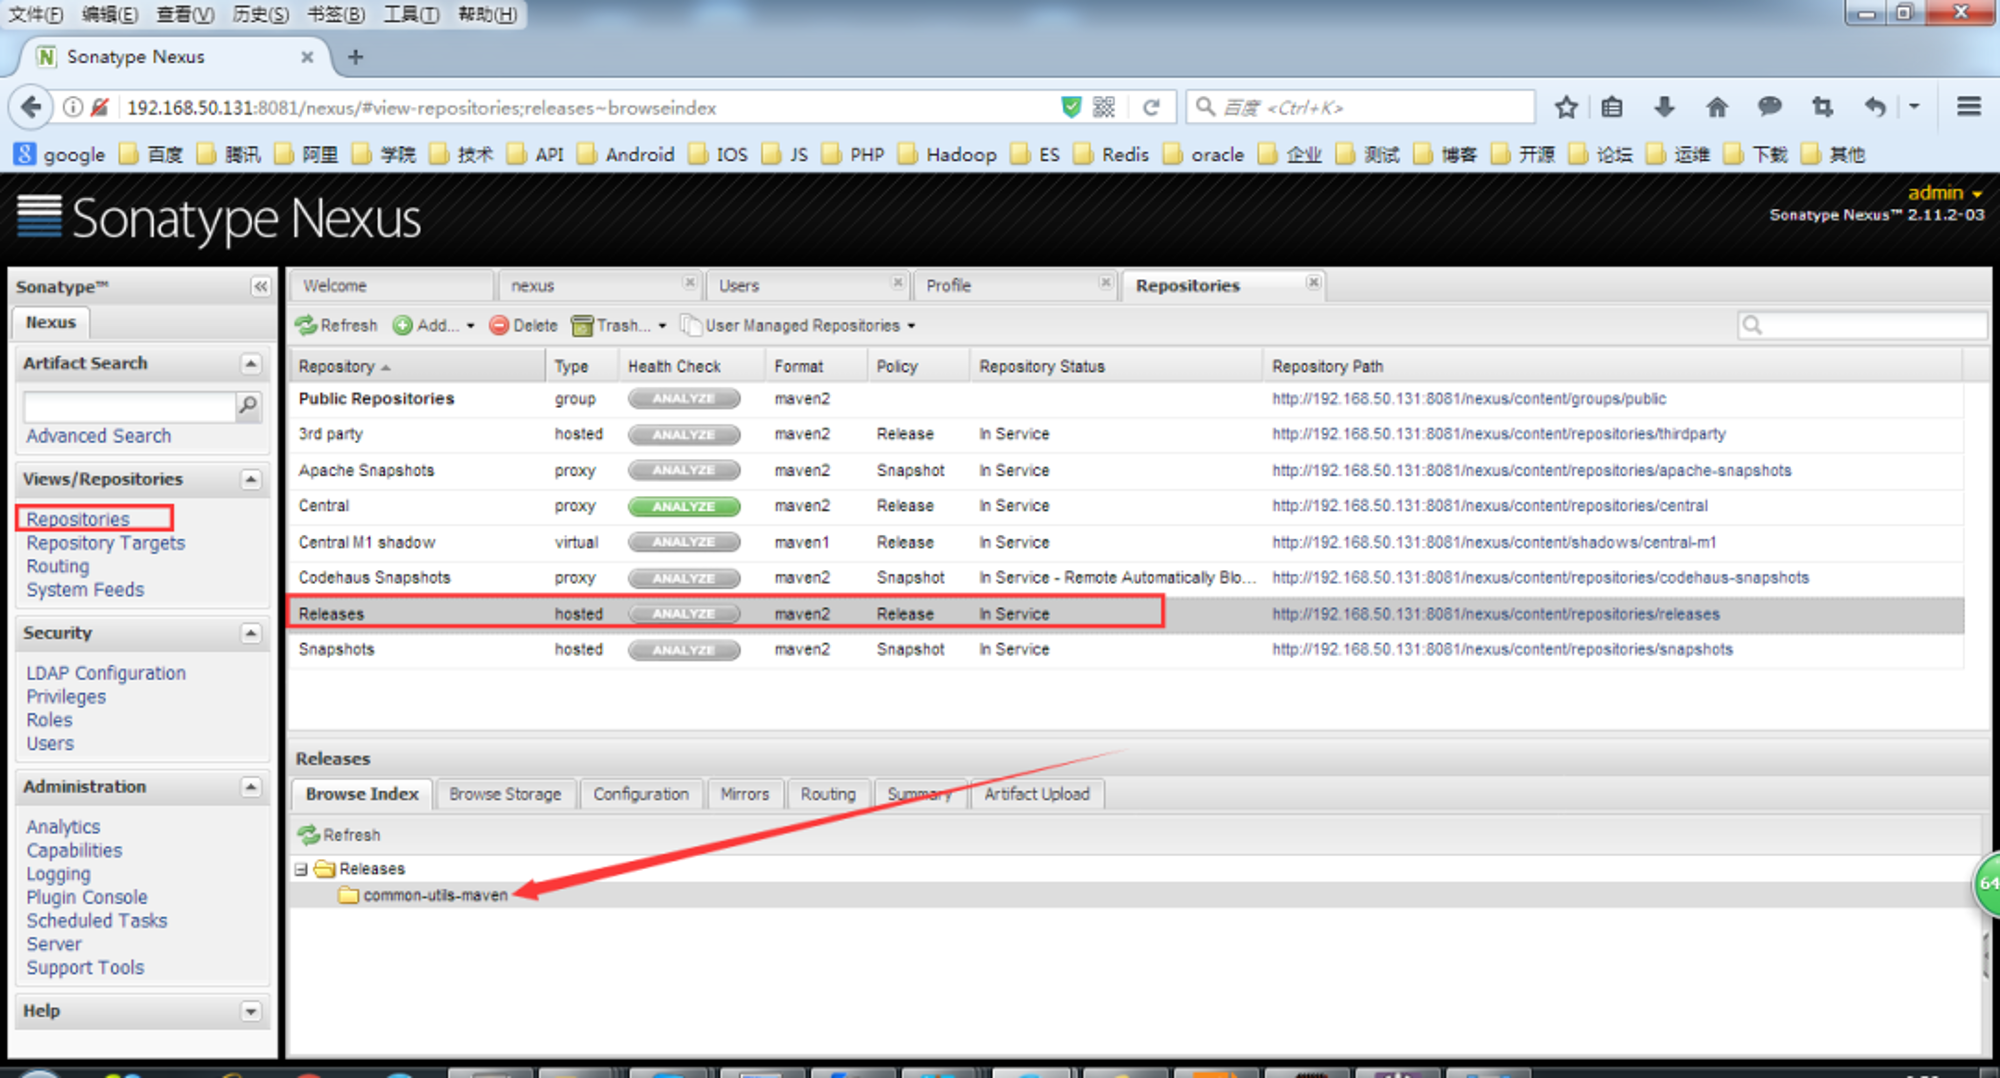Collapse the Sonatype sidebar with double-chevron
The image size is (2000, 1078).
260,287
